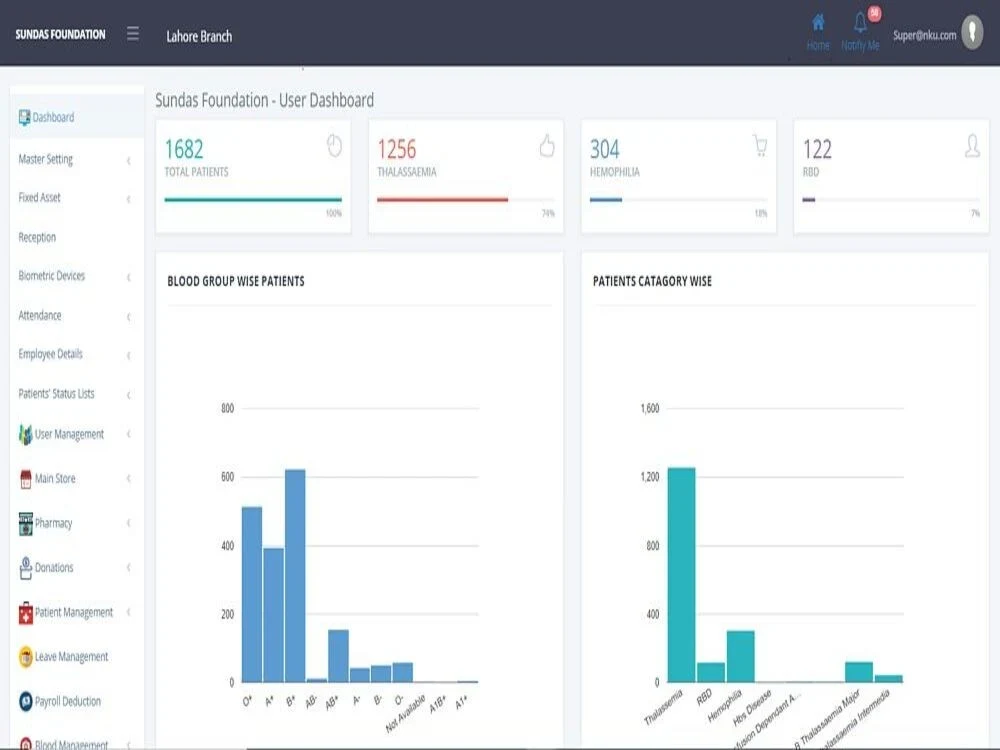This screenshot has width=1000, height=750.
Task: Click the Notify Me link text
Action: (860, 45)
